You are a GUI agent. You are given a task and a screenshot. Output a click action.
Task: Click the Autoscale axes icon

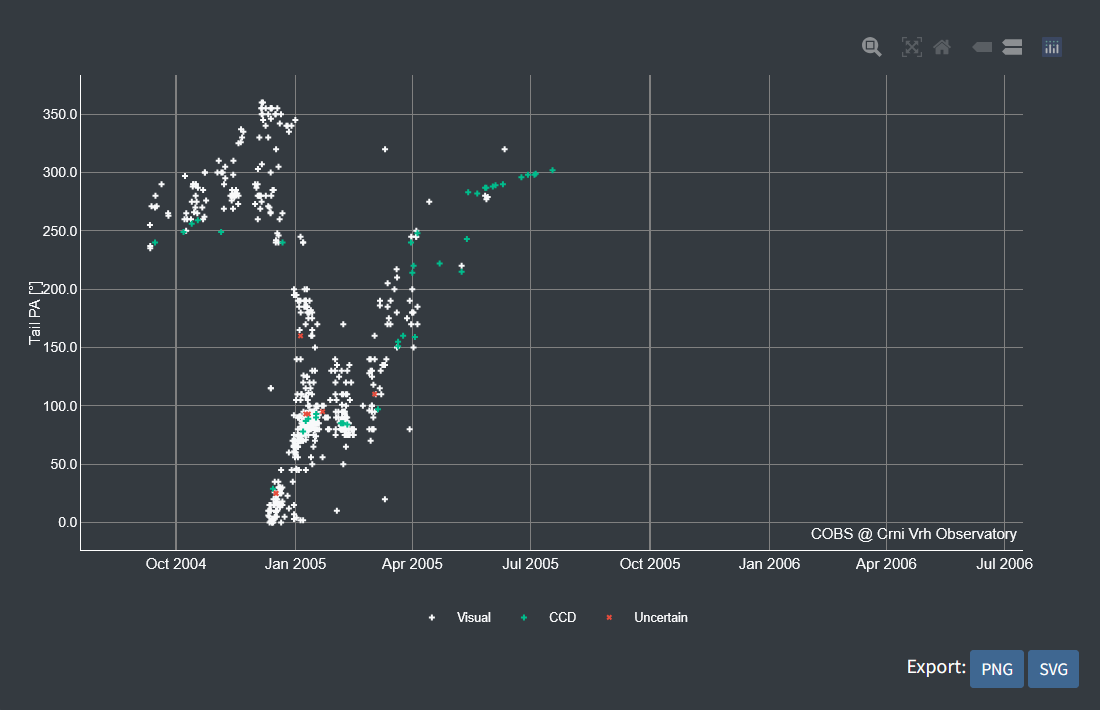(x=911, y=47)
